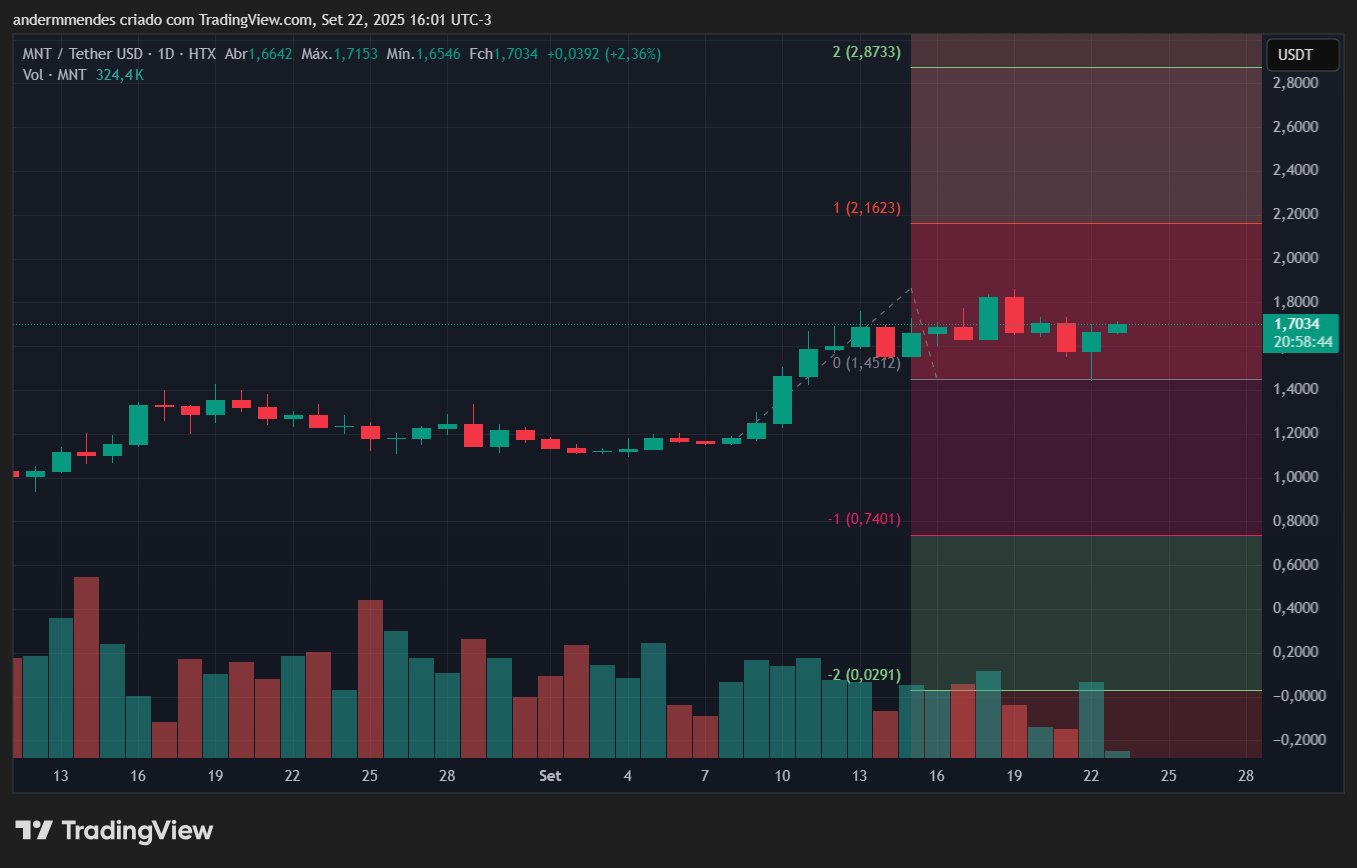
Task: Click the tallest red volume bar
Action: click(x=87, y=666)
